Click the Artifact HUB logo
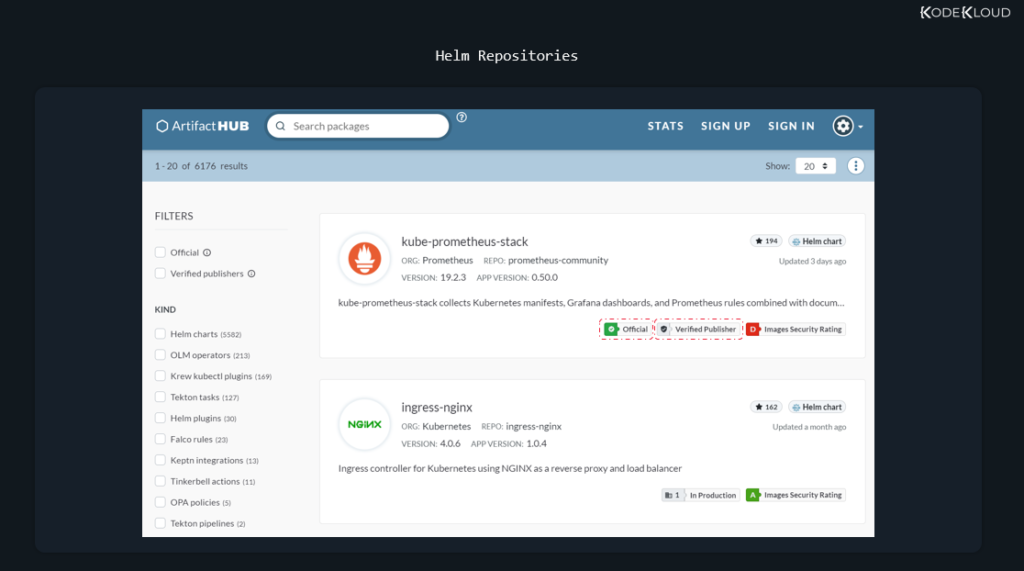The image size is (1024, 571). click(x=202, y=126)
